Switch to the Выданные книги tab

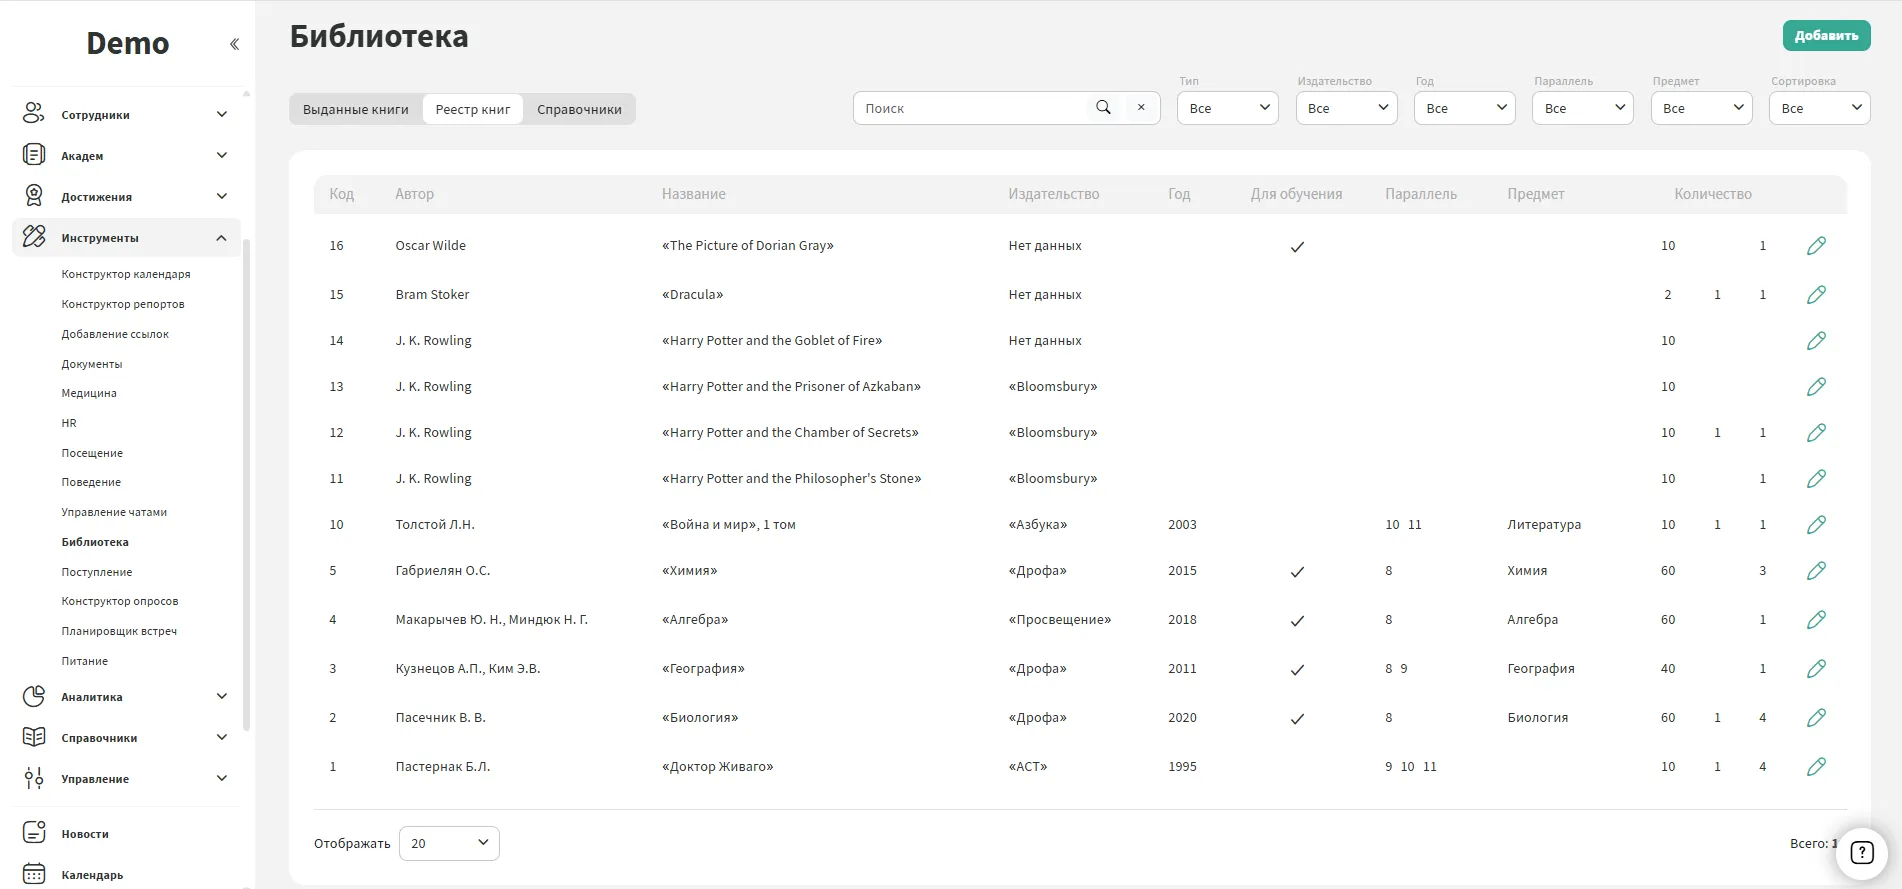(356, 109)
